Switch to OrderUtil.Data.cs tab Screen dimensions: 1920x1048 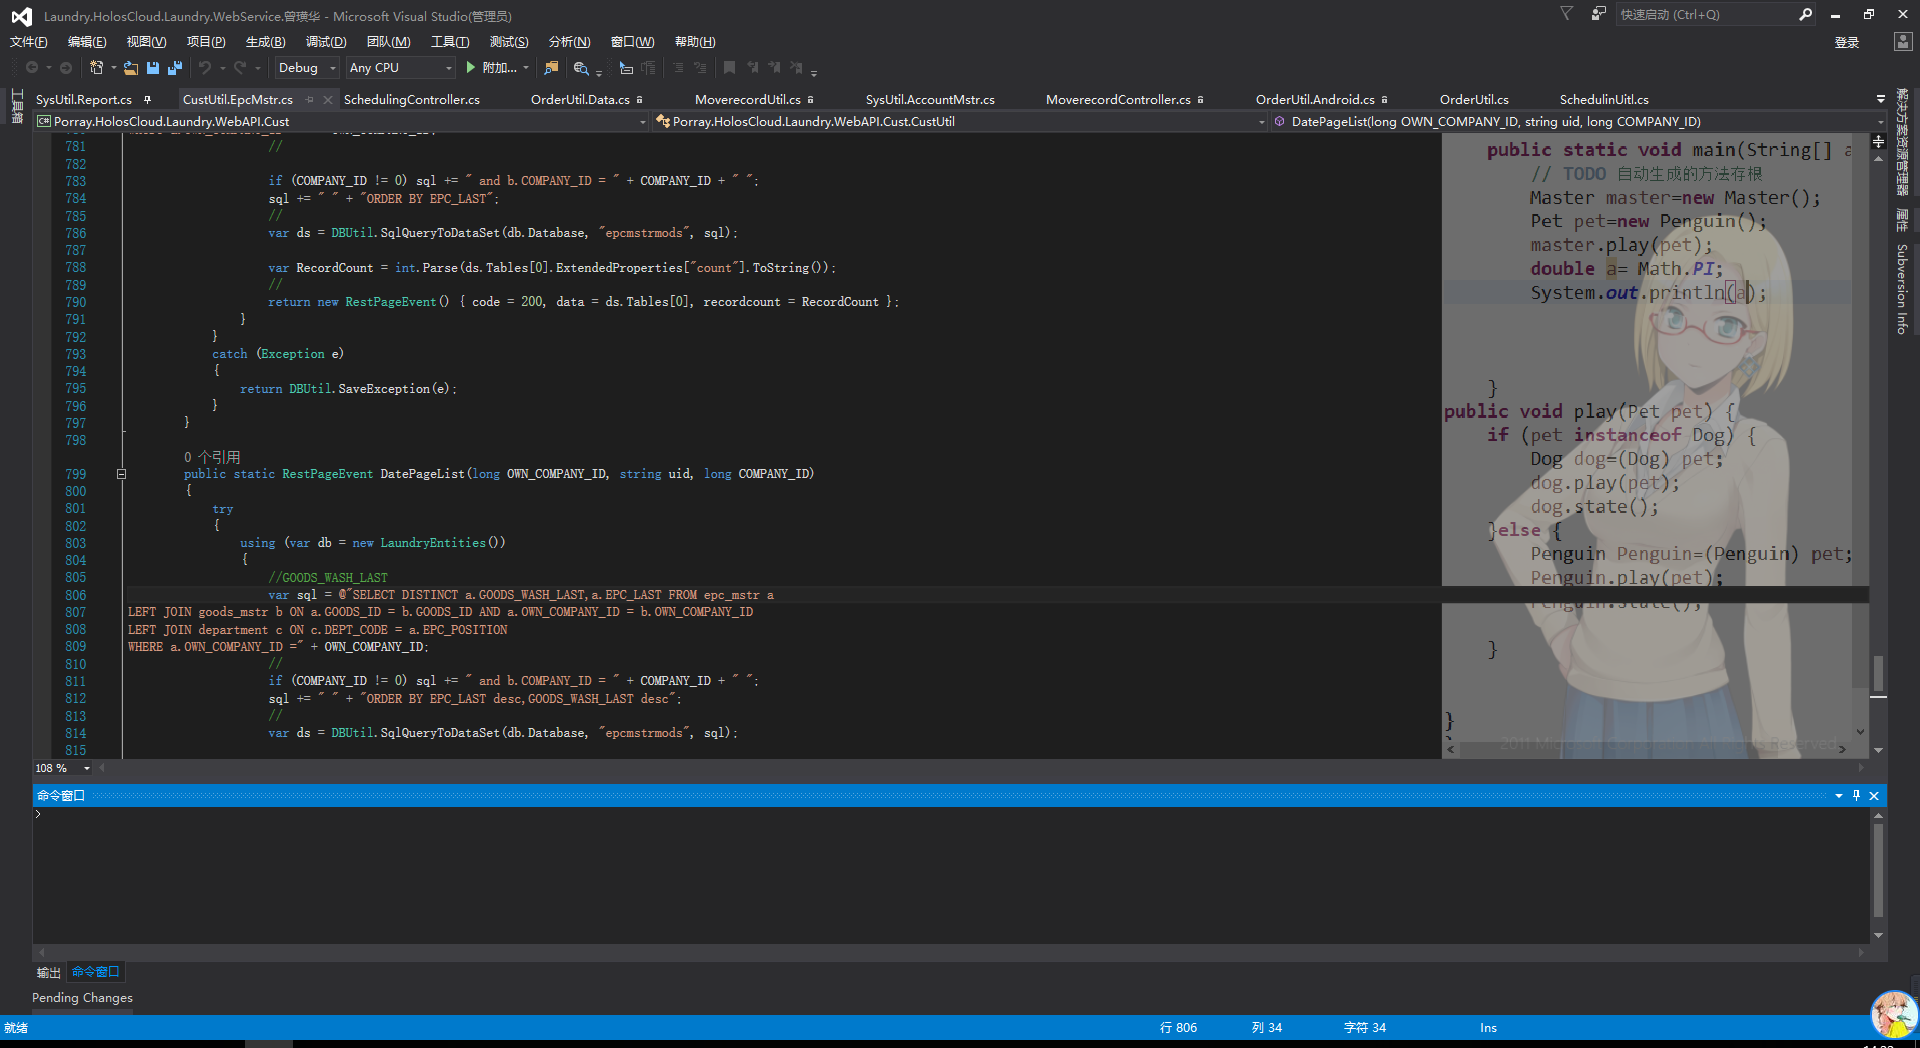coord(580,100)
